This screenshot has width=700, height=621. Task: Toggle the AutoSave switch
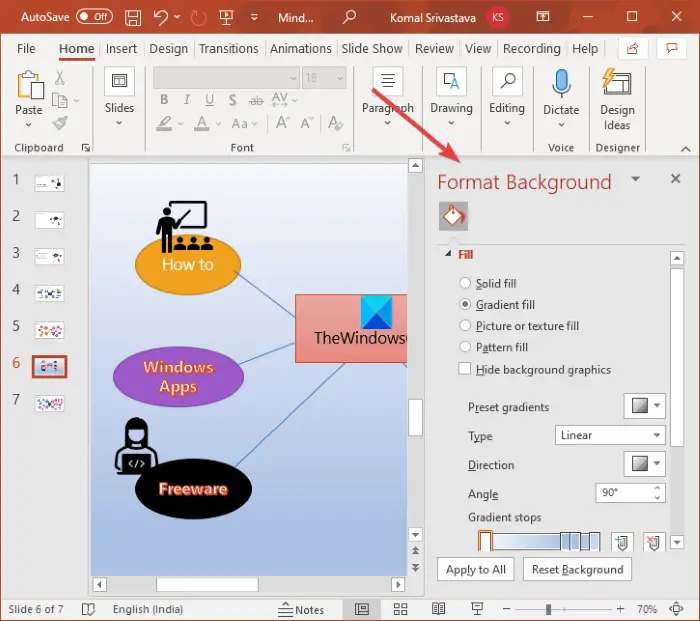coord(94,17)
